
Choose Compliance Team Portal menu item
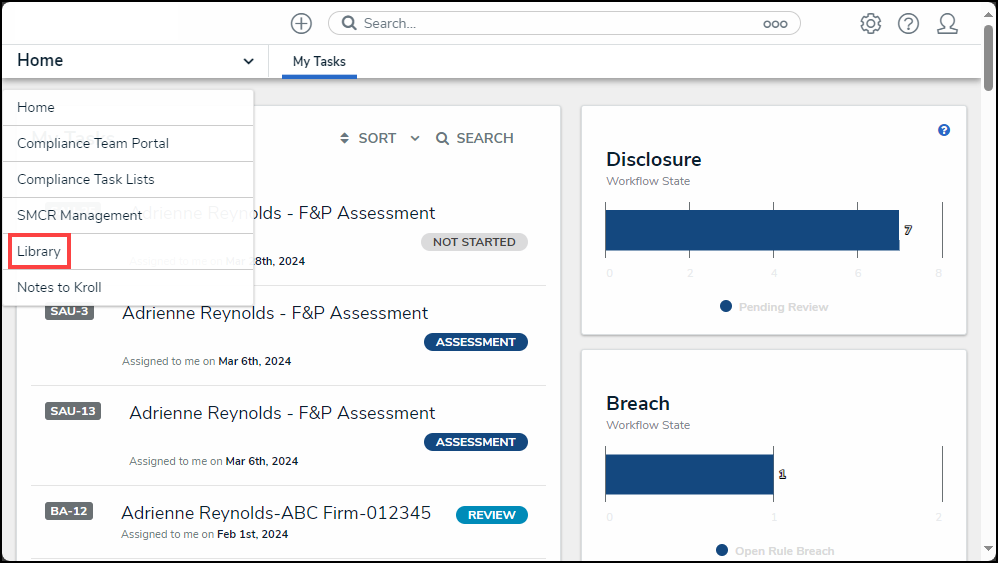coord(93,143)
